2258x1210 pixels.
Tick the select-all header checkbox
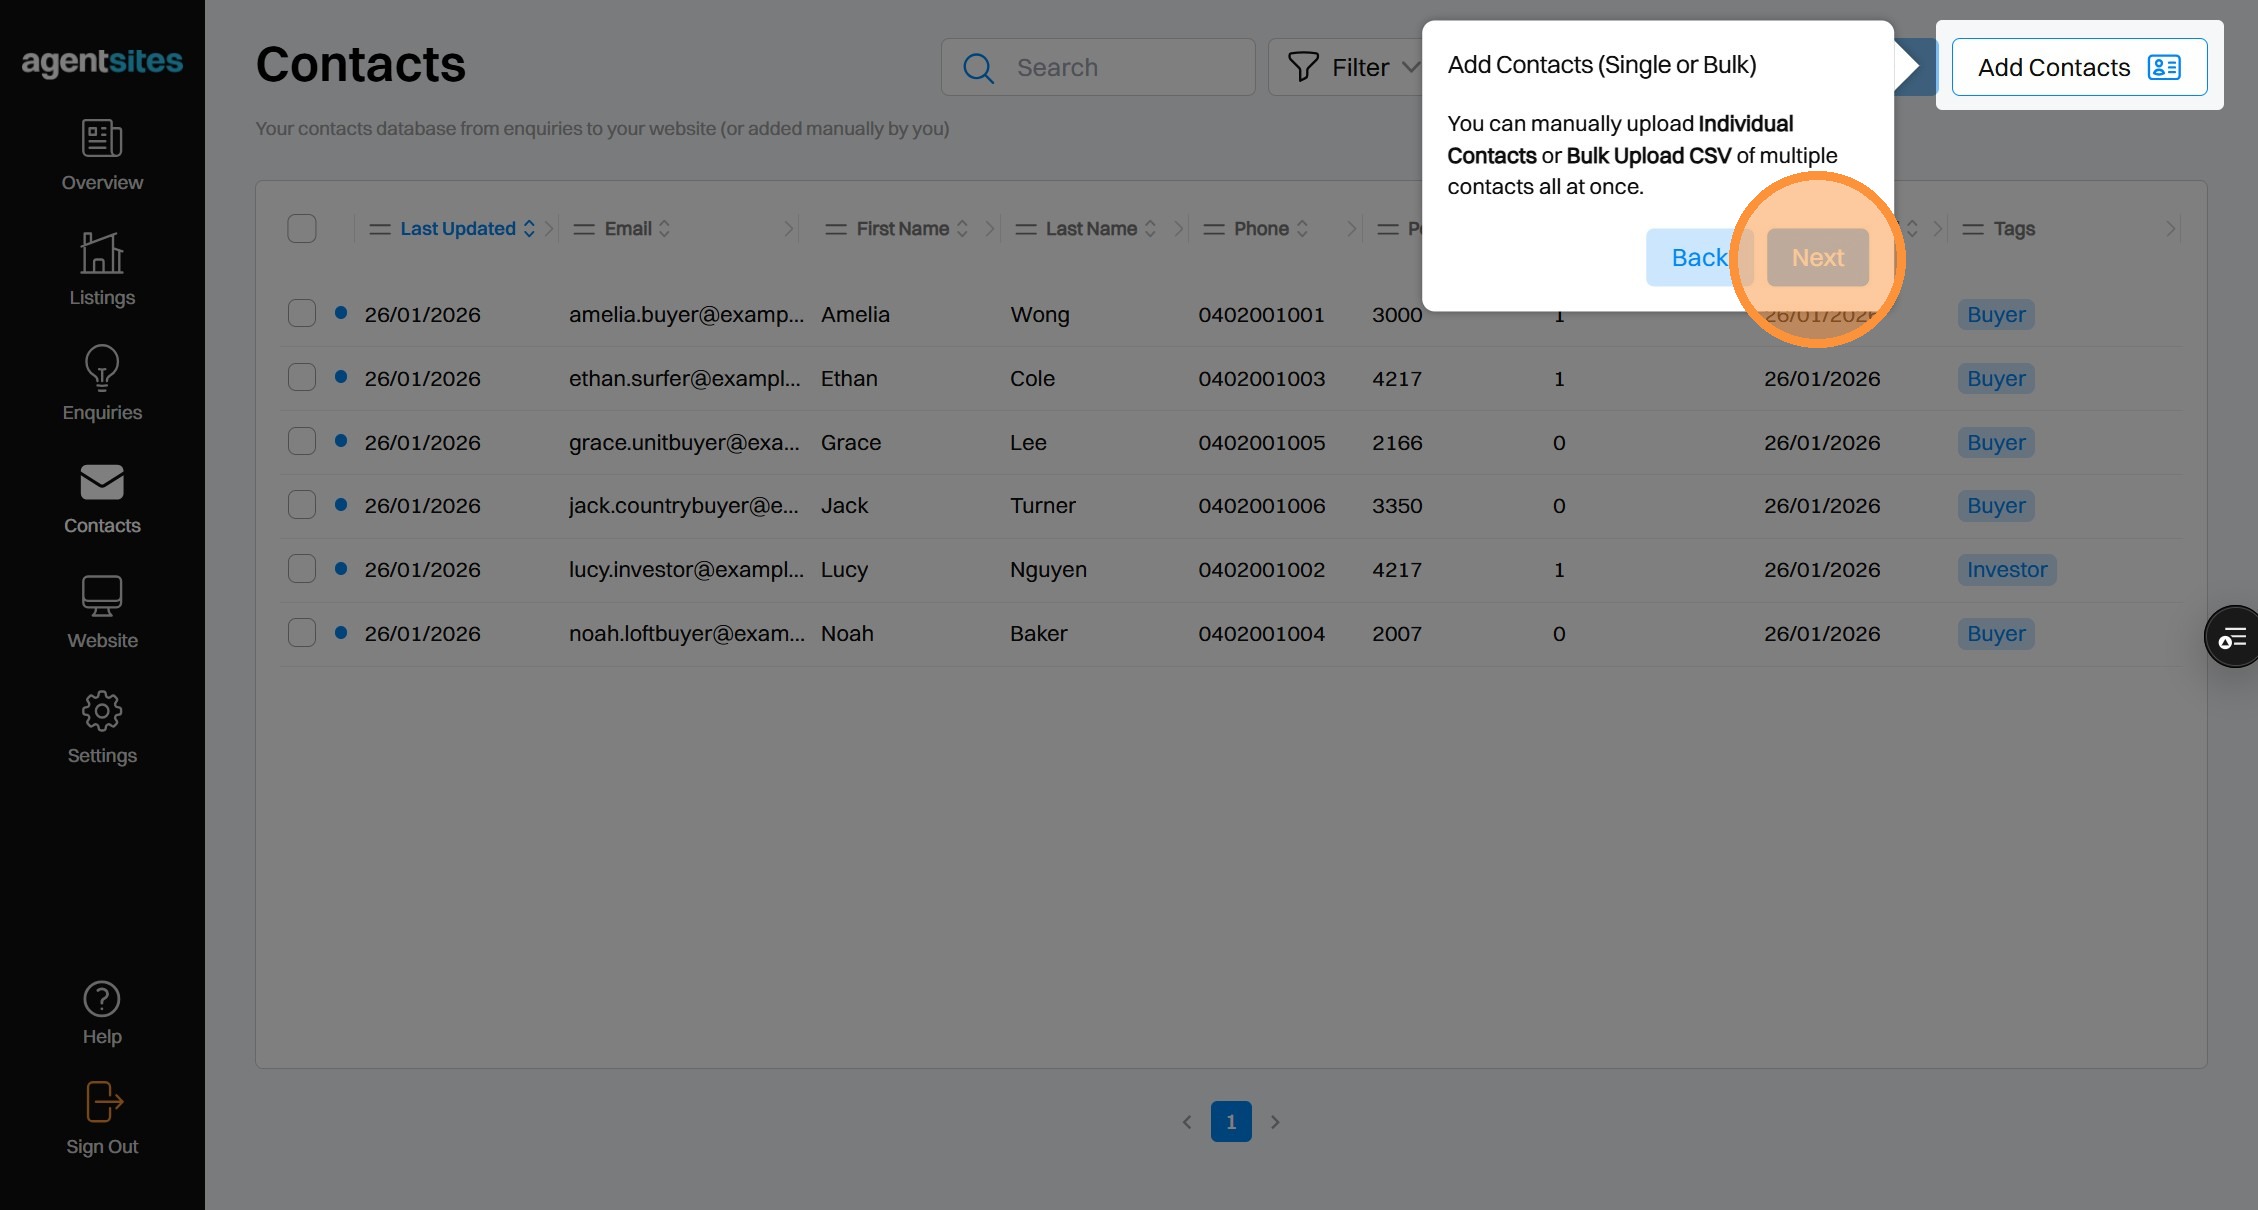pyautogui.click(x=302, y=229)
